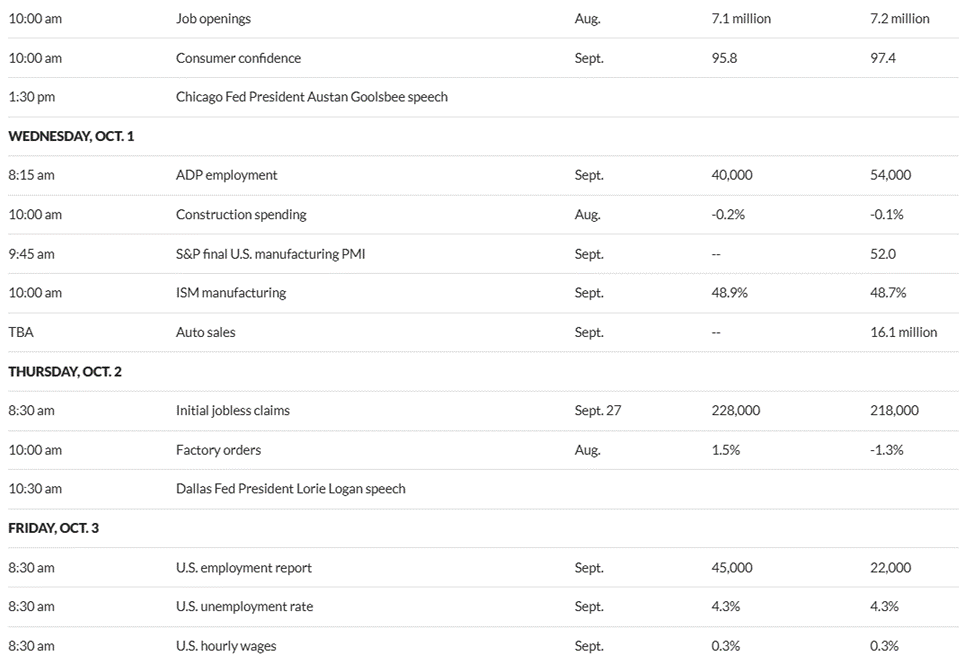The height and width of the screenshot is (662, 963).
Task: Click the Sept. 27 period cell
Action: pyautogui.click(x=598, y=410)
